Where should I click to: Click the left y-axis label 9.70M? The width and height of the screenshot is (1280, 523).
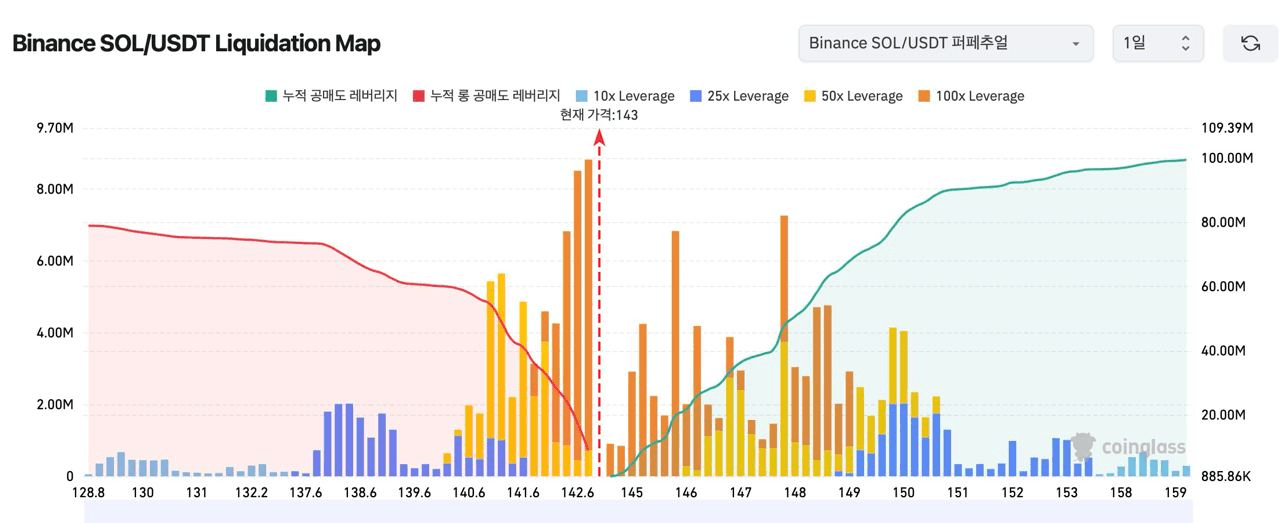55,128
